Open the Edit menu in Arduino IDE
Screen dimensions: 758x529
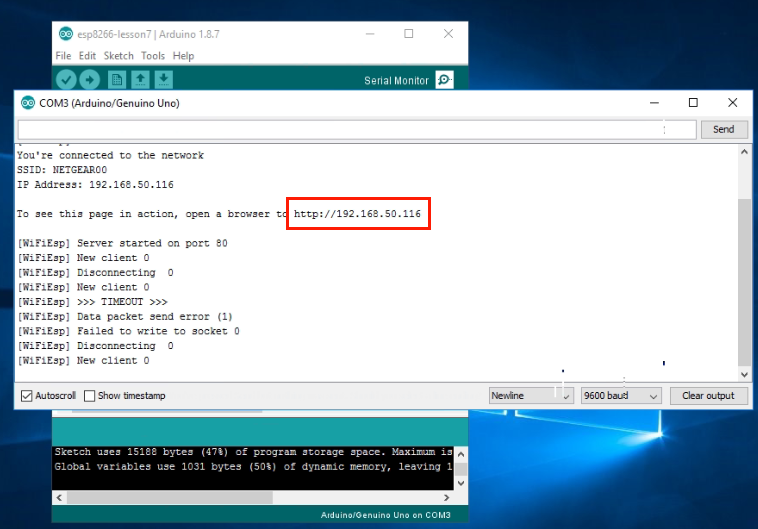(87, 56)
